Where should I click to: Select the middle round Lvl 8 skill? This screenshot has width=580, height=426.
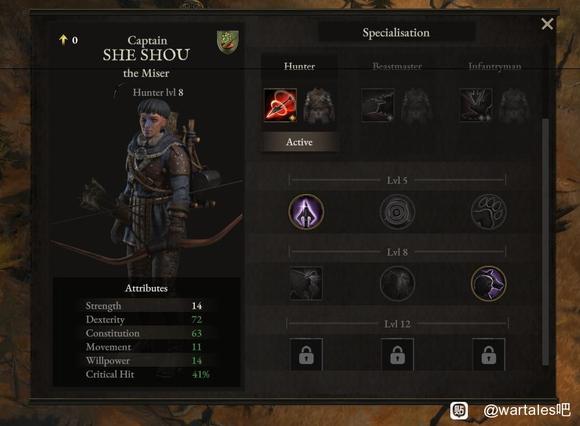(x=397, y=284)
